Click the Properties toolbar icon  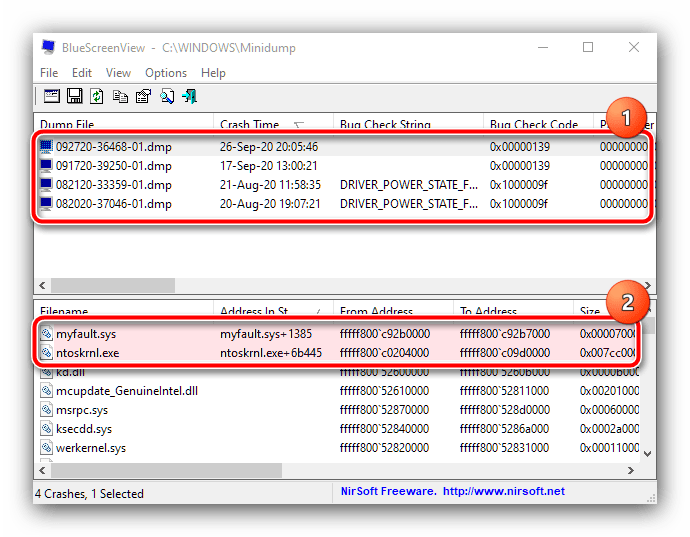[143, 96]
